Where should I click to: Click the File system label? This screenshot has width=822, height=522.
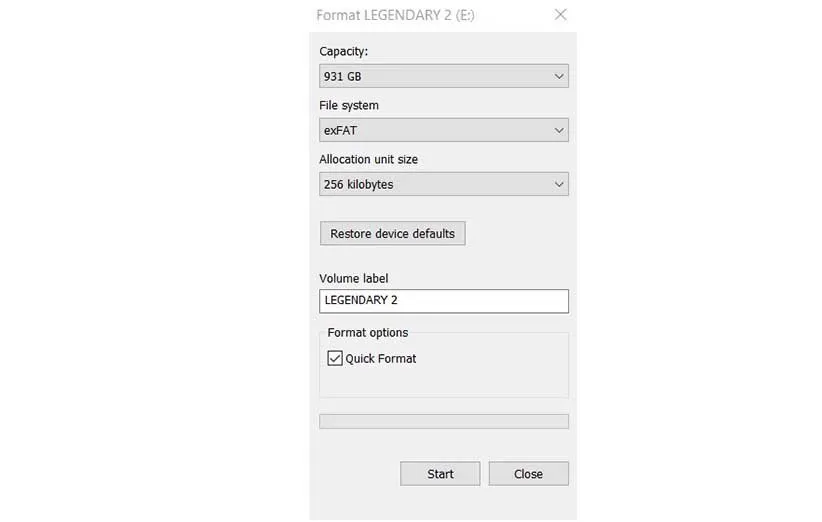pos(349,105)
